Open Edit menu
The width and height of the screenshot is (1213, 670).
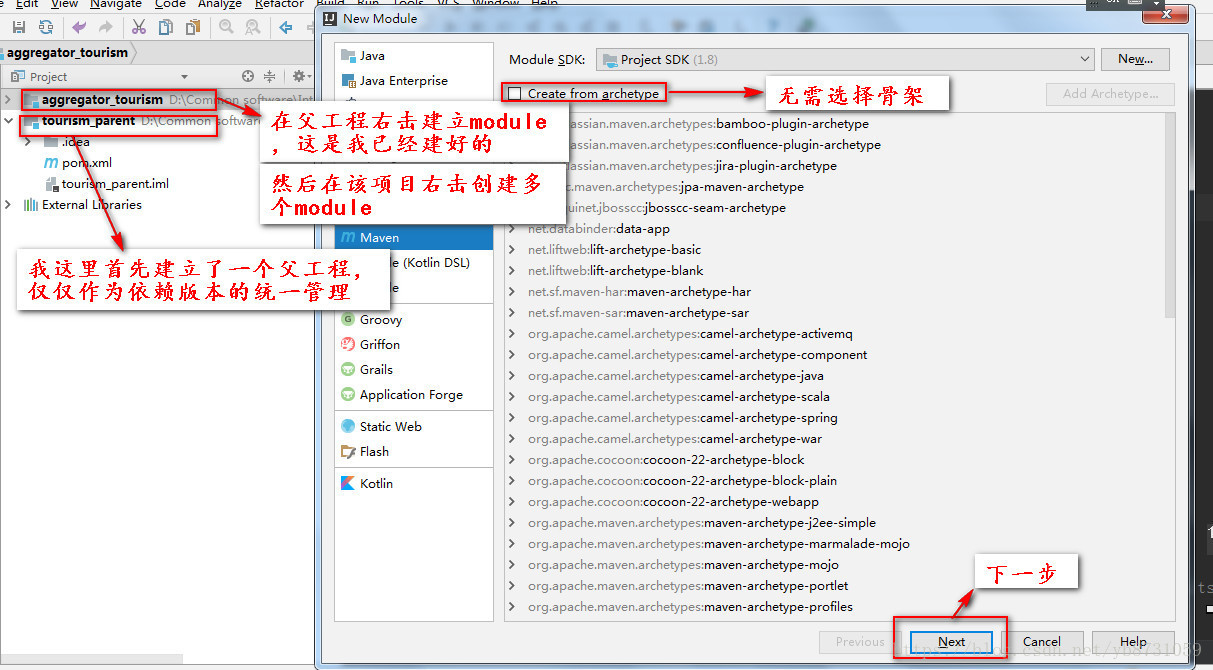(27, 4)
